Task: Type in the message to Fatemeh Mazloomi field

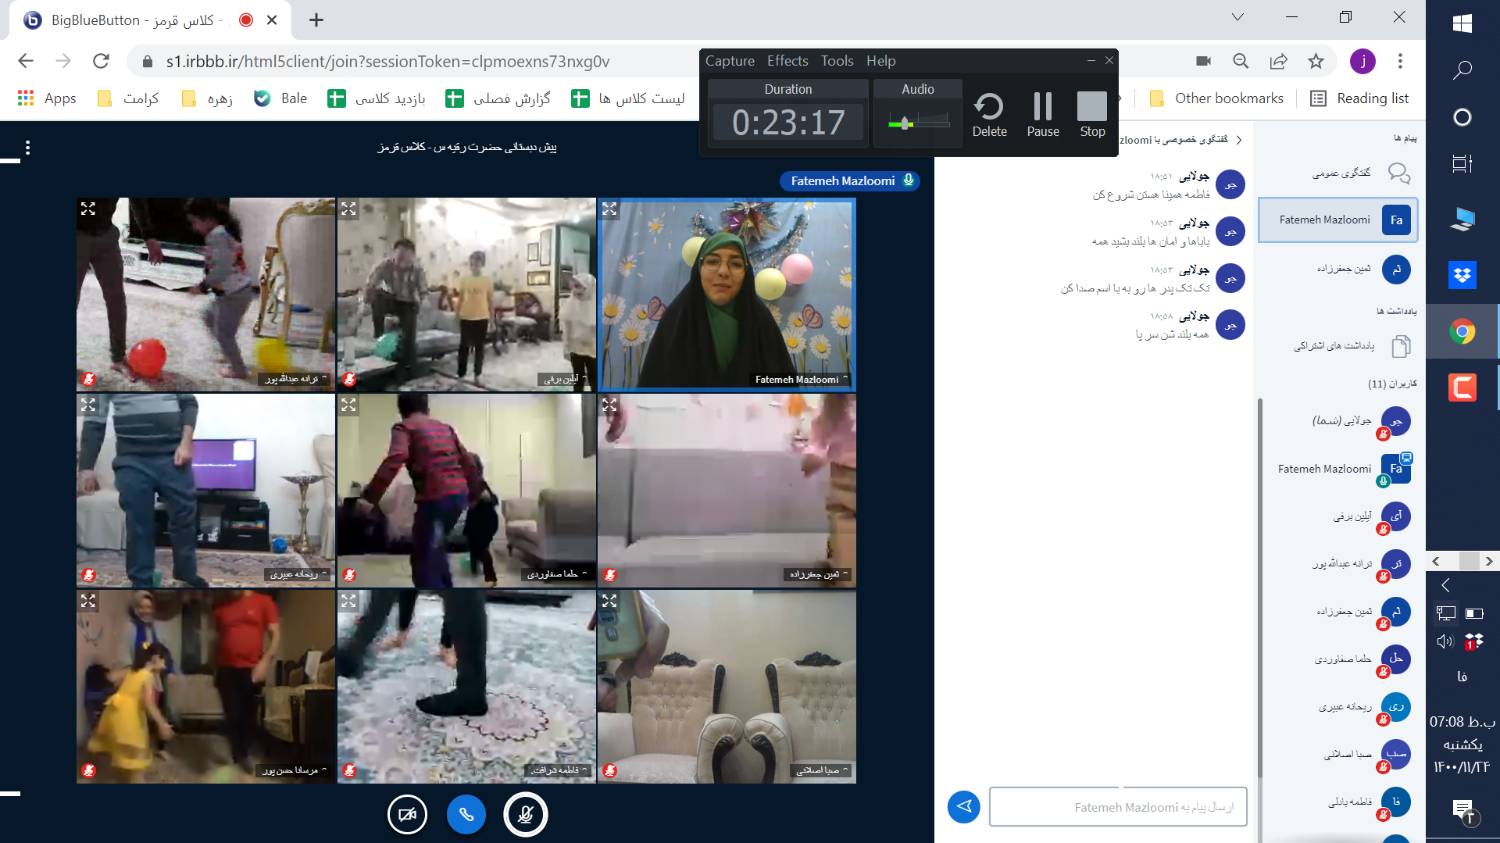Action: (x=1117, y=807)
